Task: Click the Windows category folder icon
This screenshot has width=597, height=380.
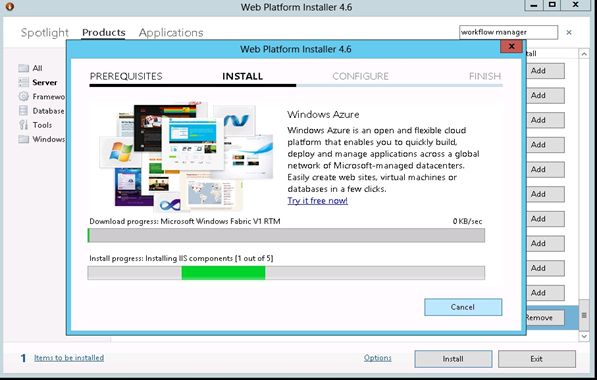Action: (24, 139)
